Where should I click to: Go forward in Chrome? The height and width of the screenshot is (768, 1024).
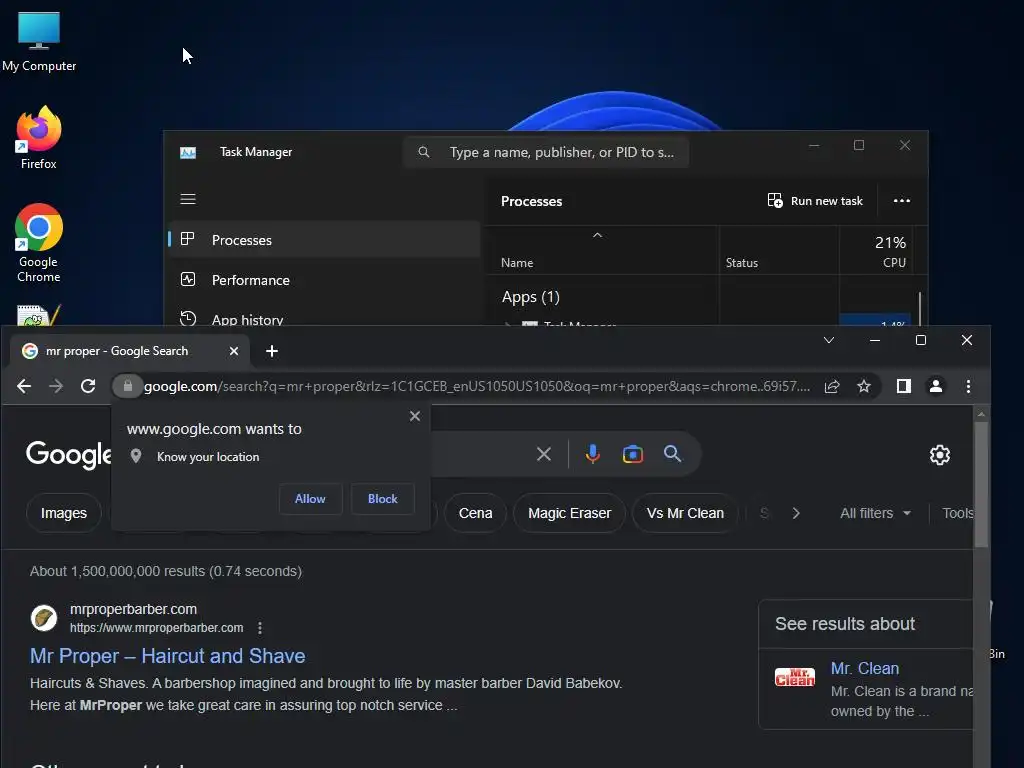[x=56, y=387]
